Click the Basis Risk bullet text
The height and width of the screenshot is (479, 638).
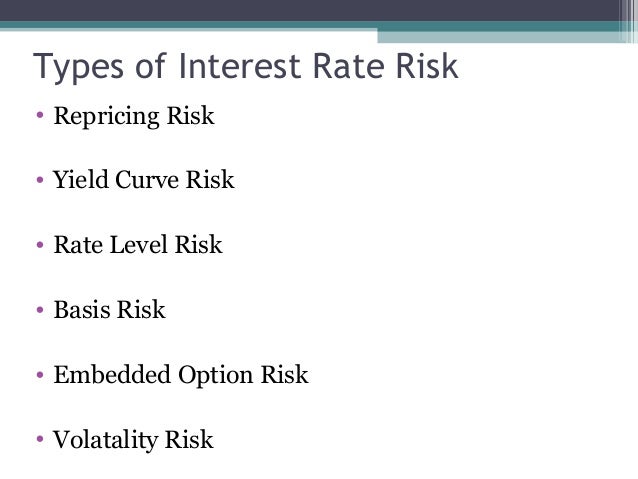109,310
